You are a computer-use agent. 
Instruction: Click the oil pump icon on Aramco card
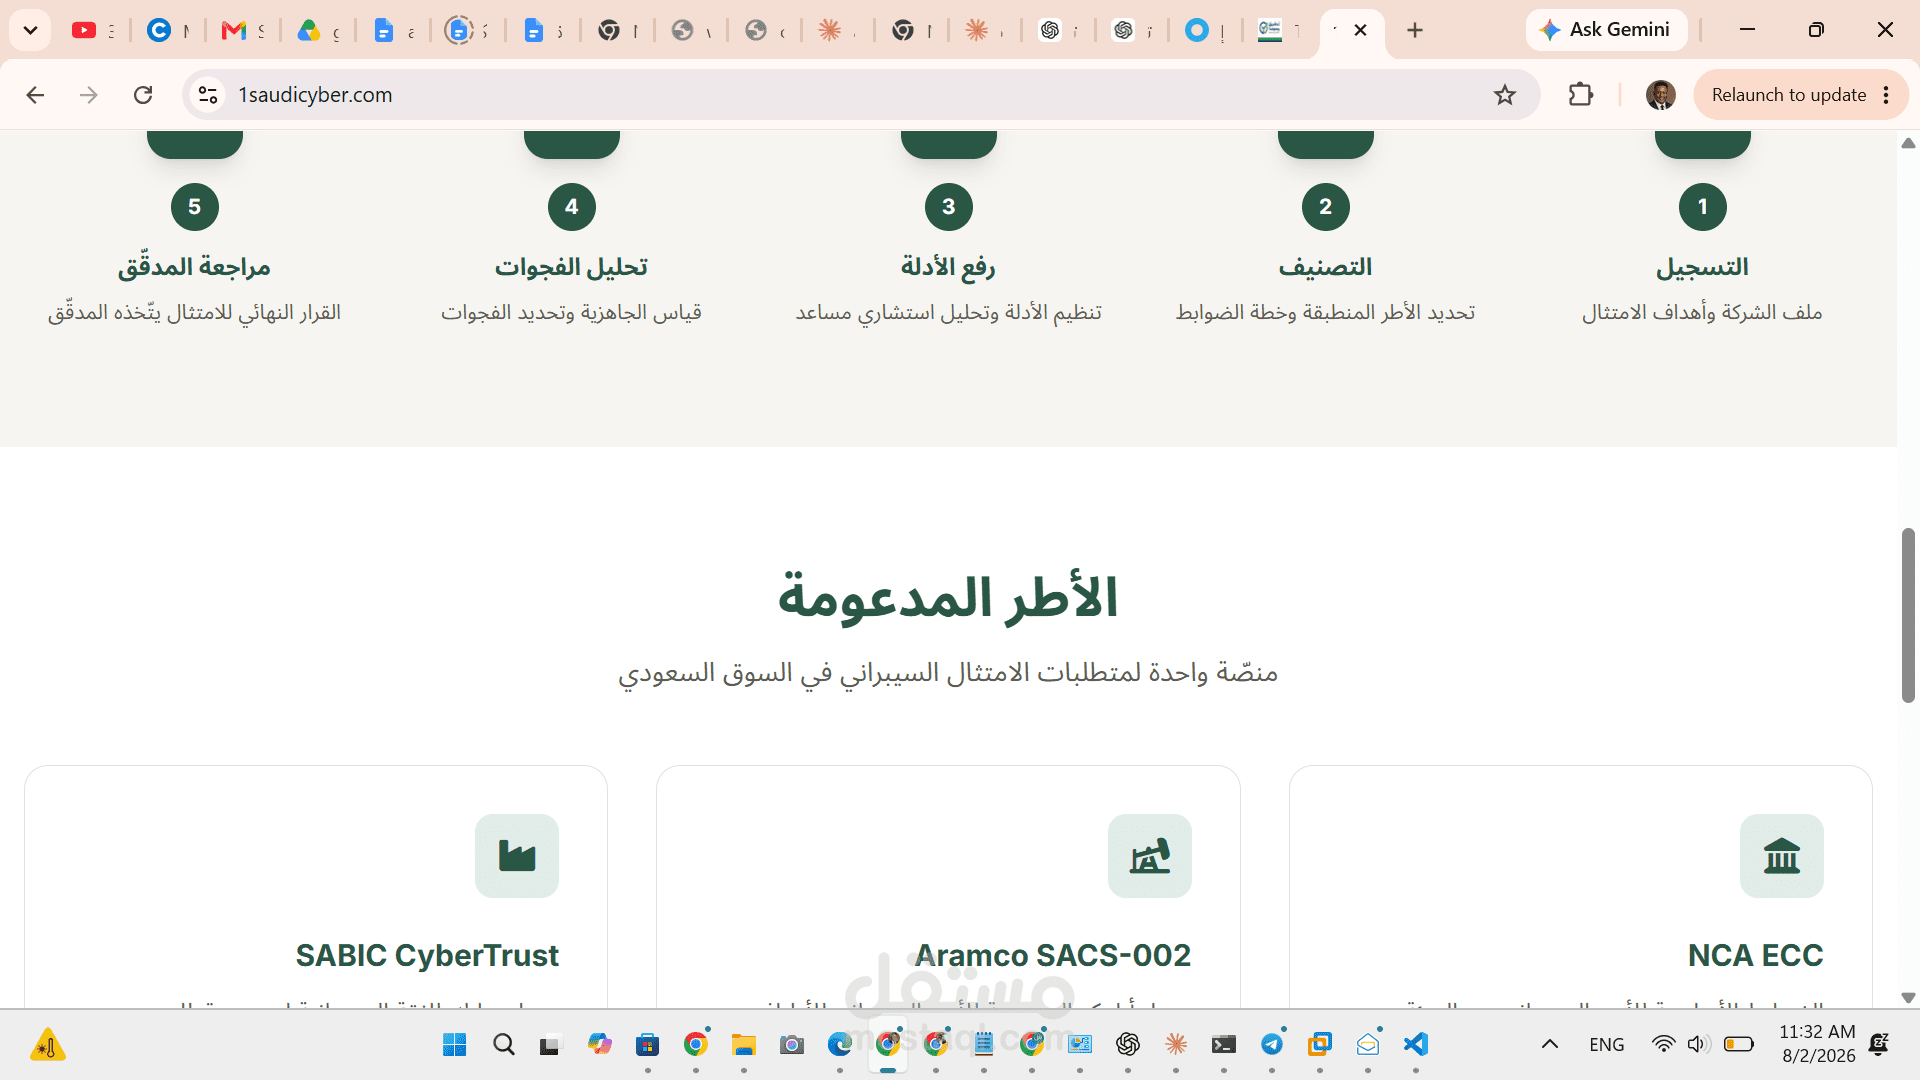pyautogui.click(x=1149, y=856)
